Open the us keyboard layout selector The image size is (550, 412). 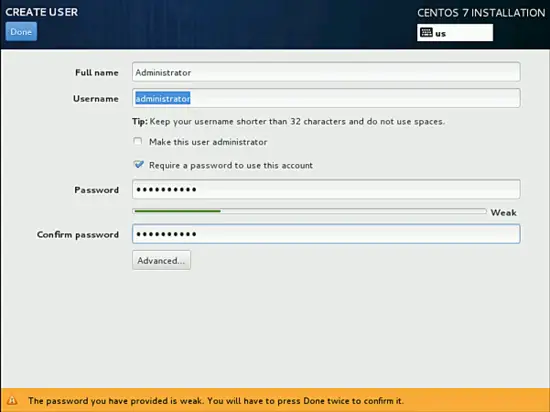tap(455, 33)
